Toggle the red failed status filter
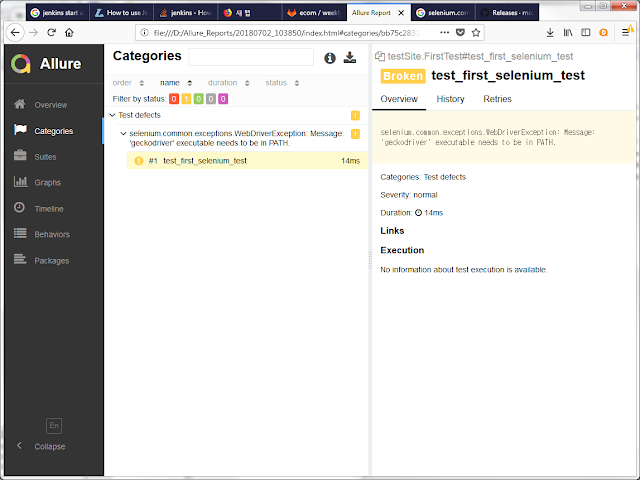The image size is (640, 480). (174, 99)
